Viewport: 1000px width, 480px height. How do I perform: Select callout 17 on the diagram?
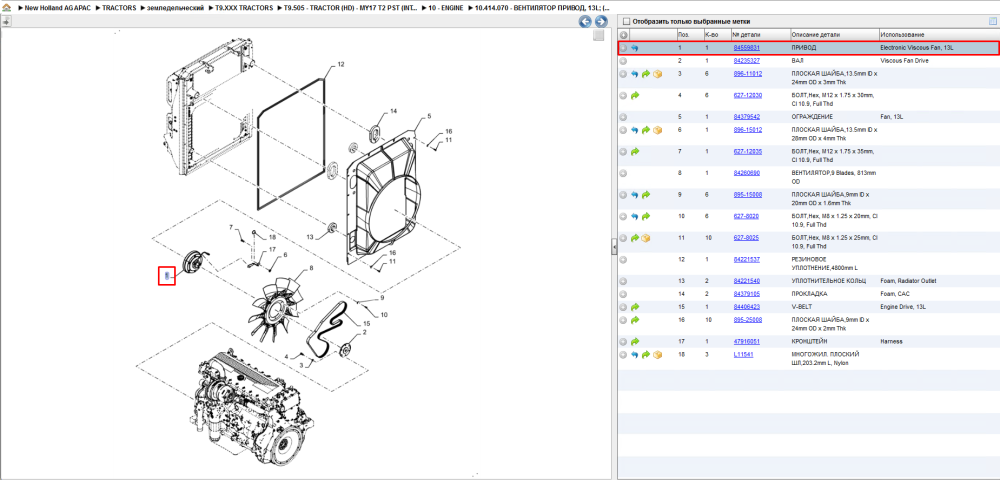click(272, 249)
